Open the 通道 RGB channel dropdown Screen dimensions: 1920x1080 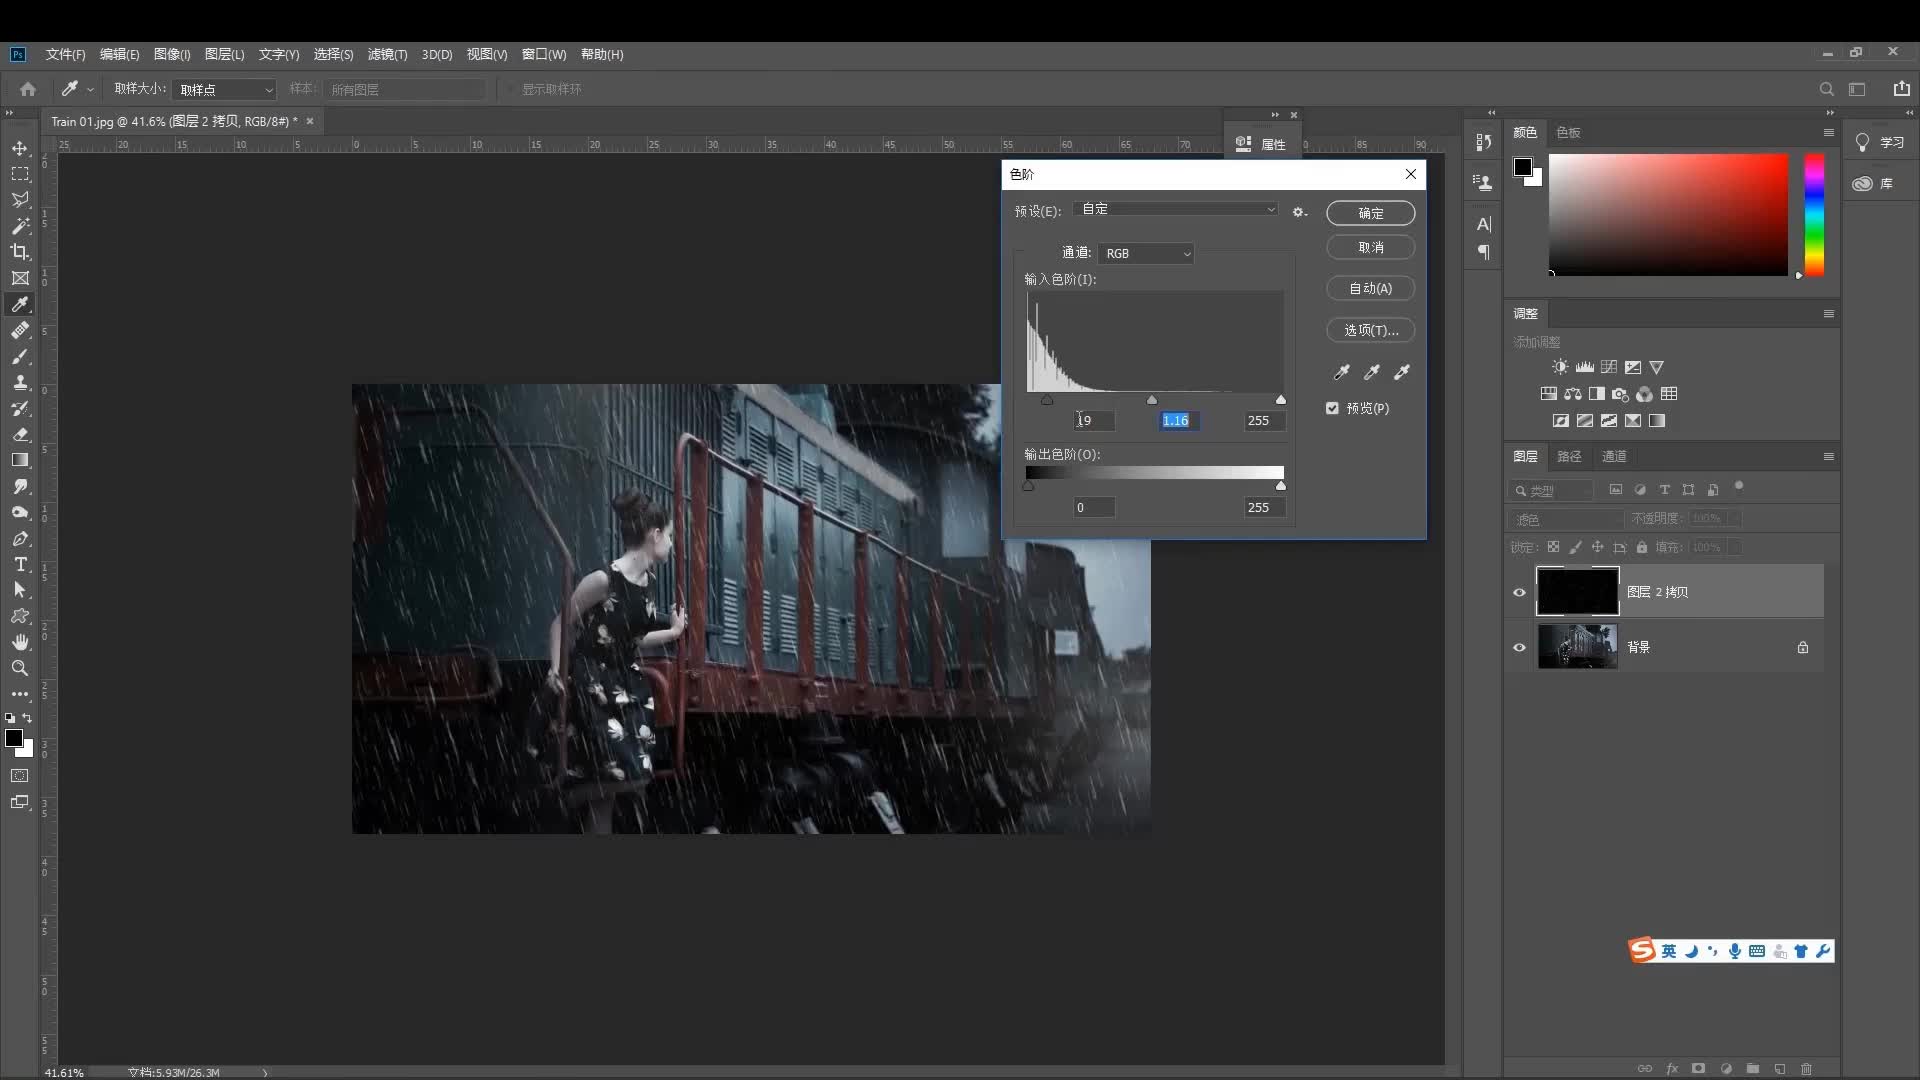click(x=1146, y=254)
